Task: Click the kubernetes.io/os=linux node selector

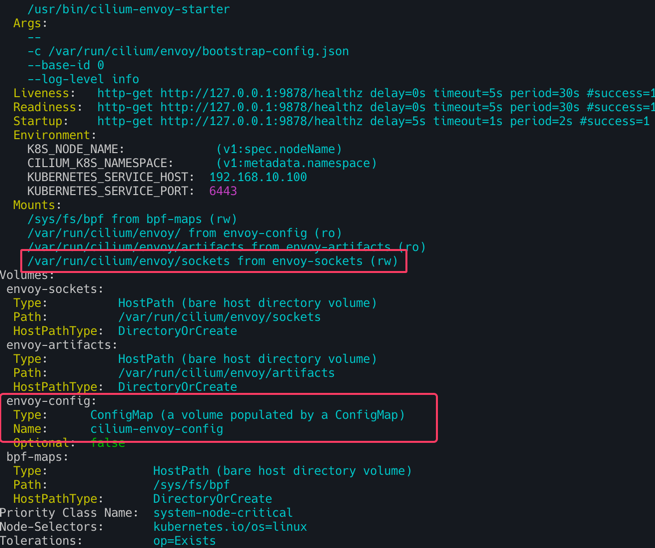Action: [x=230, y=527]
